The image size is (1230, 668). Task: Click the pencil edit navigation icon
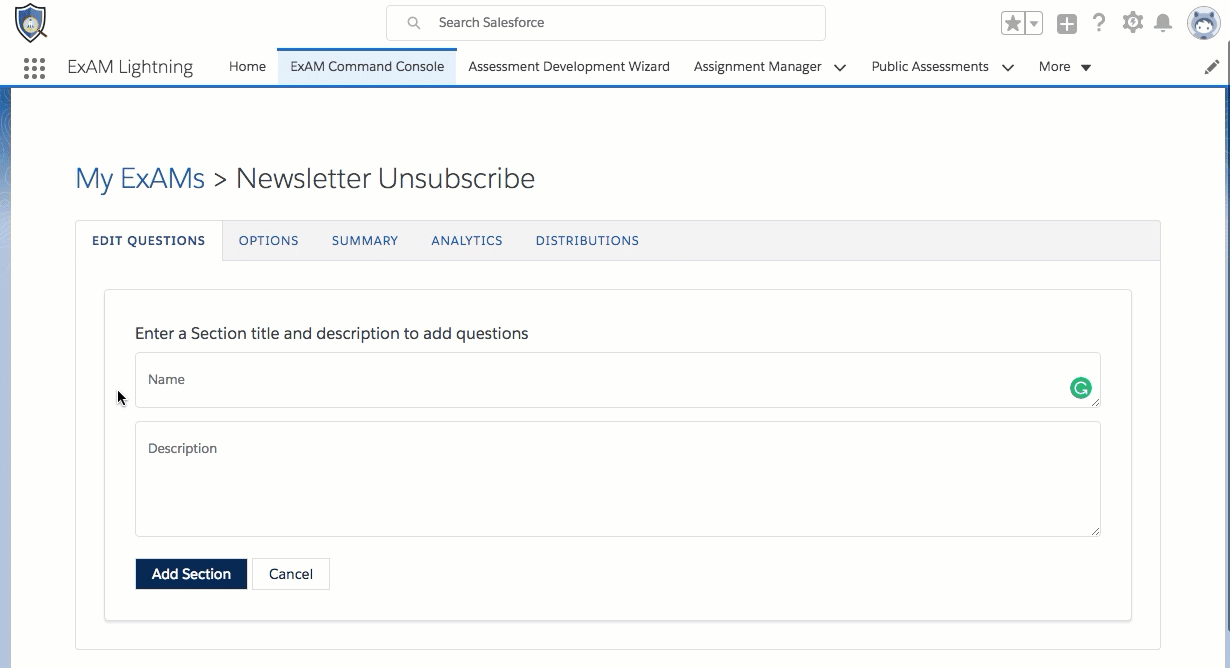[x=1212, y=67]
